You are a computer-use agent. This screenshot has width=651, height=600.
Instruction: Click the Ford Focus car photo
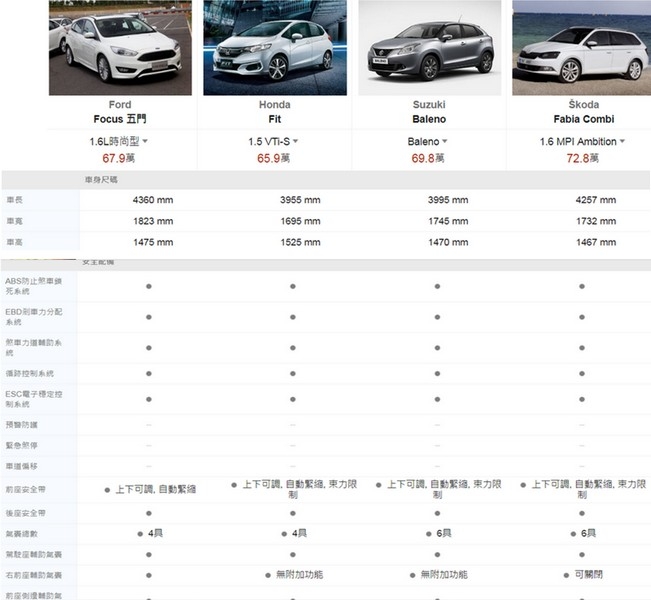pyautogui.click(x=120, y=48)
